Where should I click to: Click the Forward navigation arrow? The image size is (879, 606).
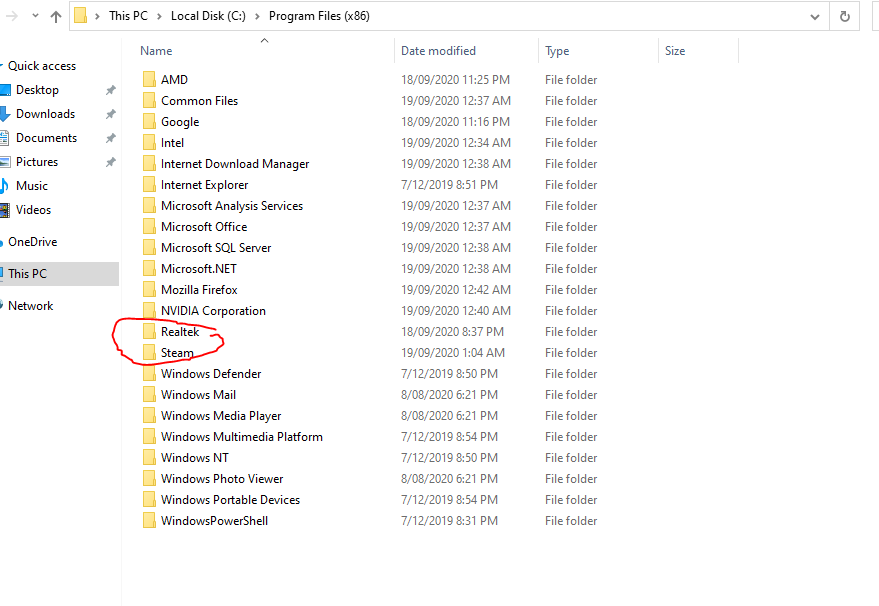tap(11, 16)
